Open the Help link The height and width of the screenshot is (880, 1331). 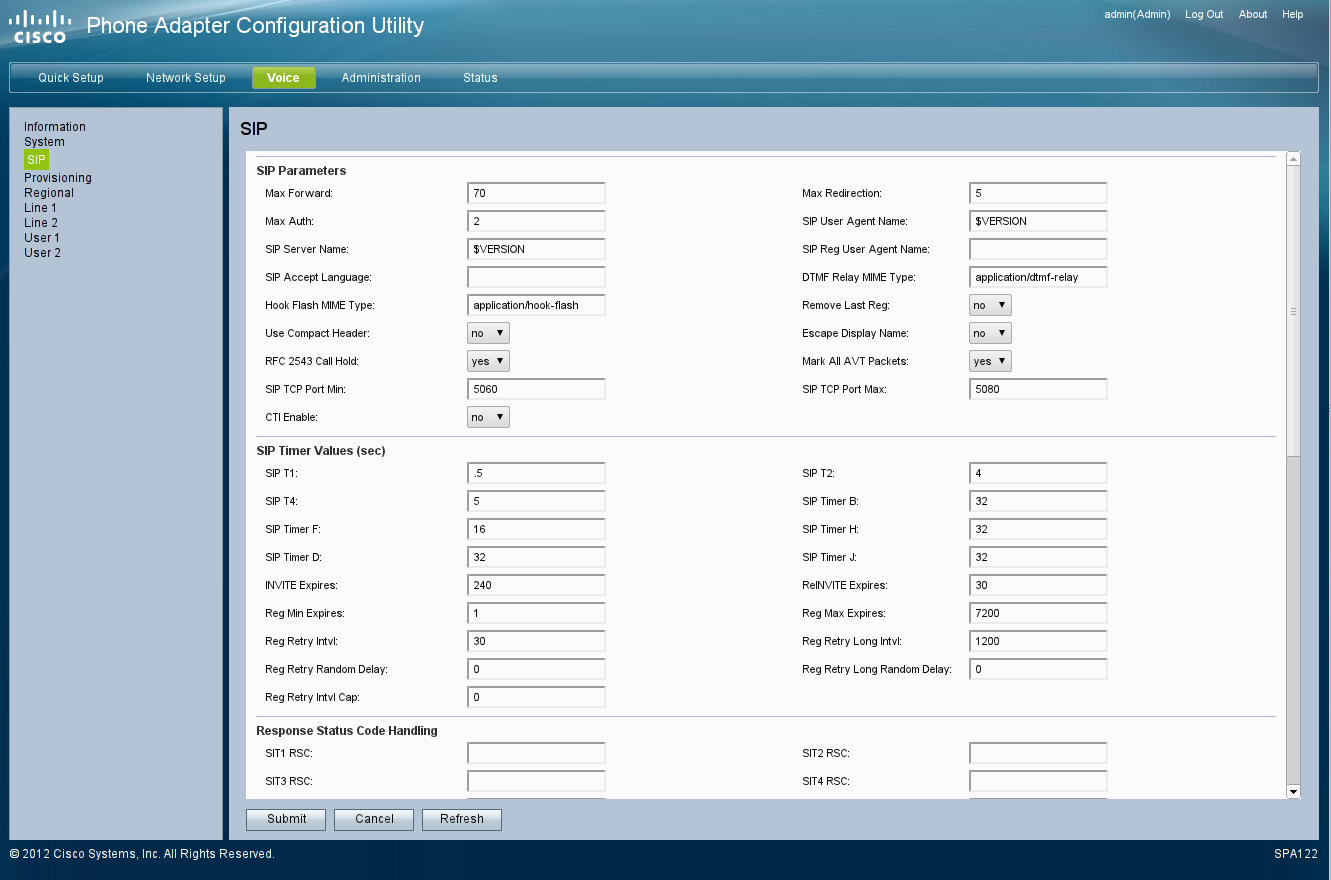[1292, 15]
